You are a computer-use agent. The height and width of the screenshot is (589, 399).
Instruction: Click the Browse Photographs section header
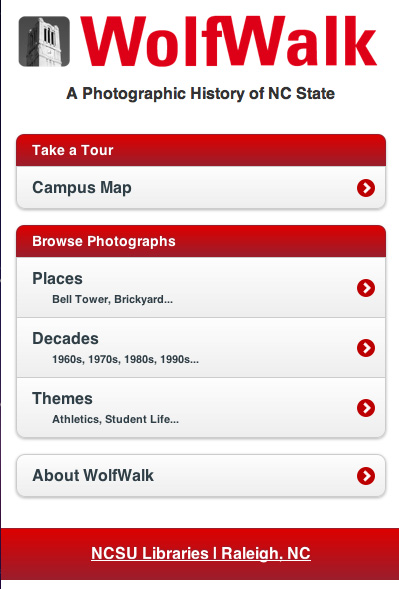click(x=201, y=241)
